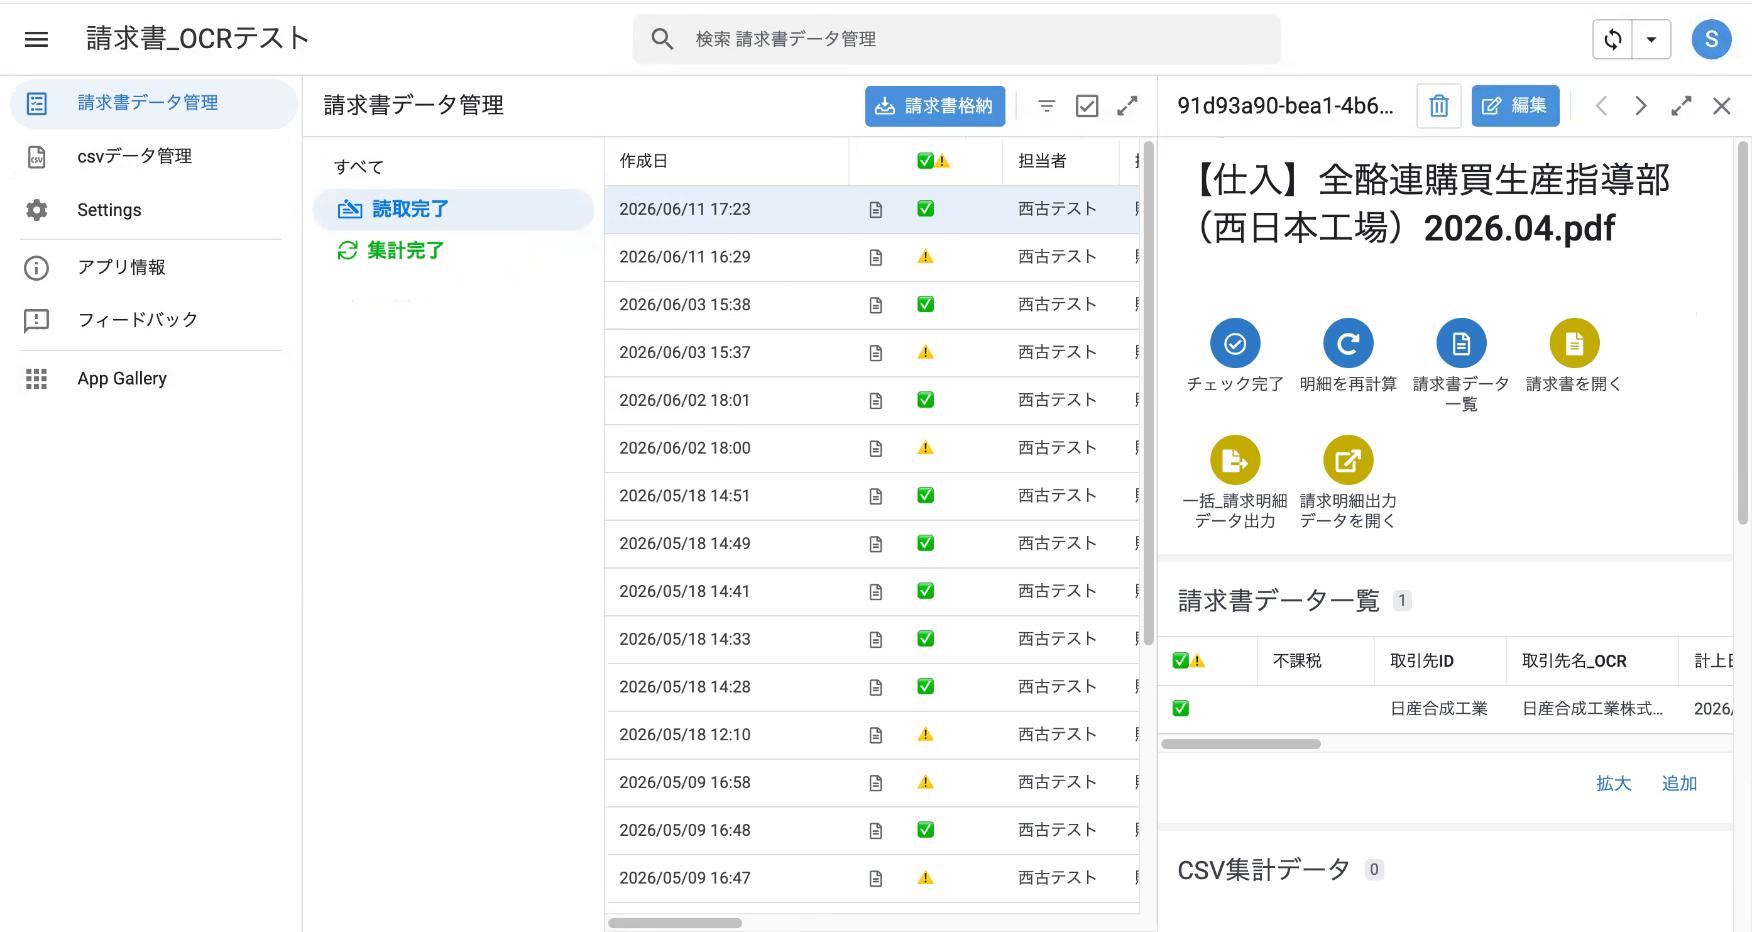Click 西古テスト in 2026/05/09 16:47 row

(1057, 878)
